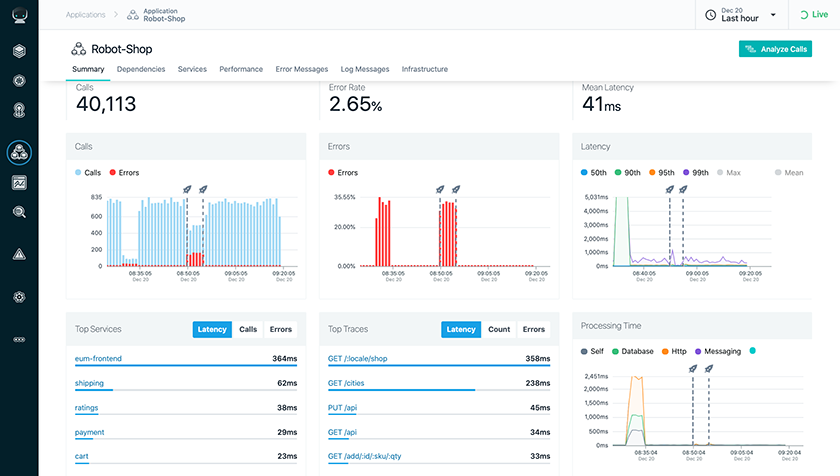Open the more options ellipsis sidebar icon
Viewport: 840px width, 476px height.
(19, 339)
